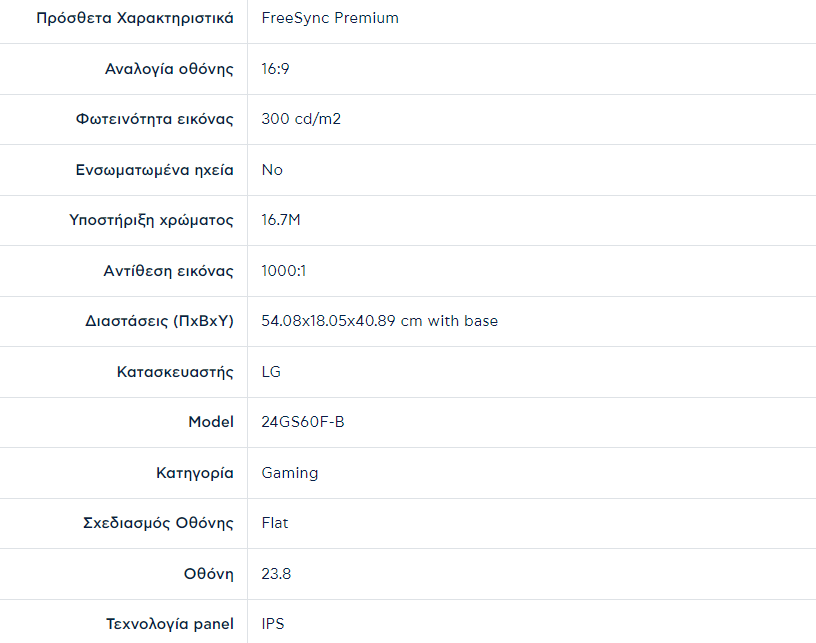Click the LG manufacturer value
Screen dimensions: 816x643
[271, 372]
